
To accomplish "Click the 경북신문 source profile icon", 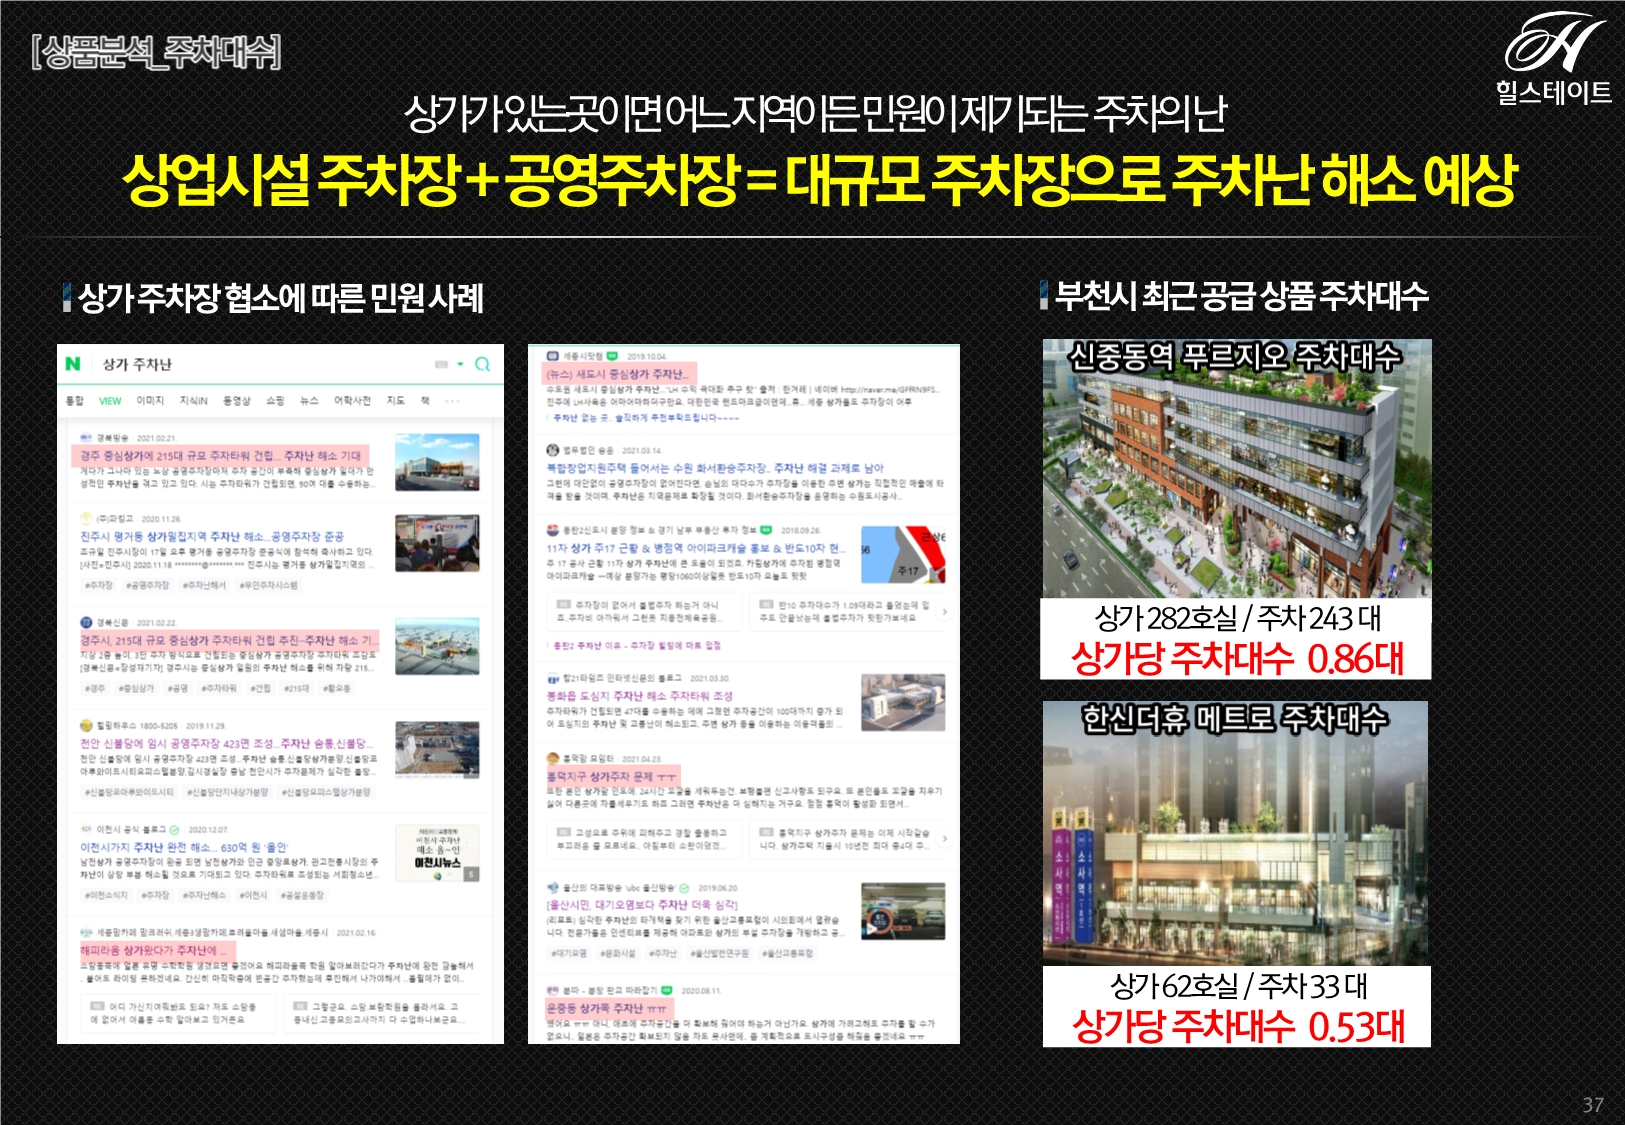I will [86, 622].
